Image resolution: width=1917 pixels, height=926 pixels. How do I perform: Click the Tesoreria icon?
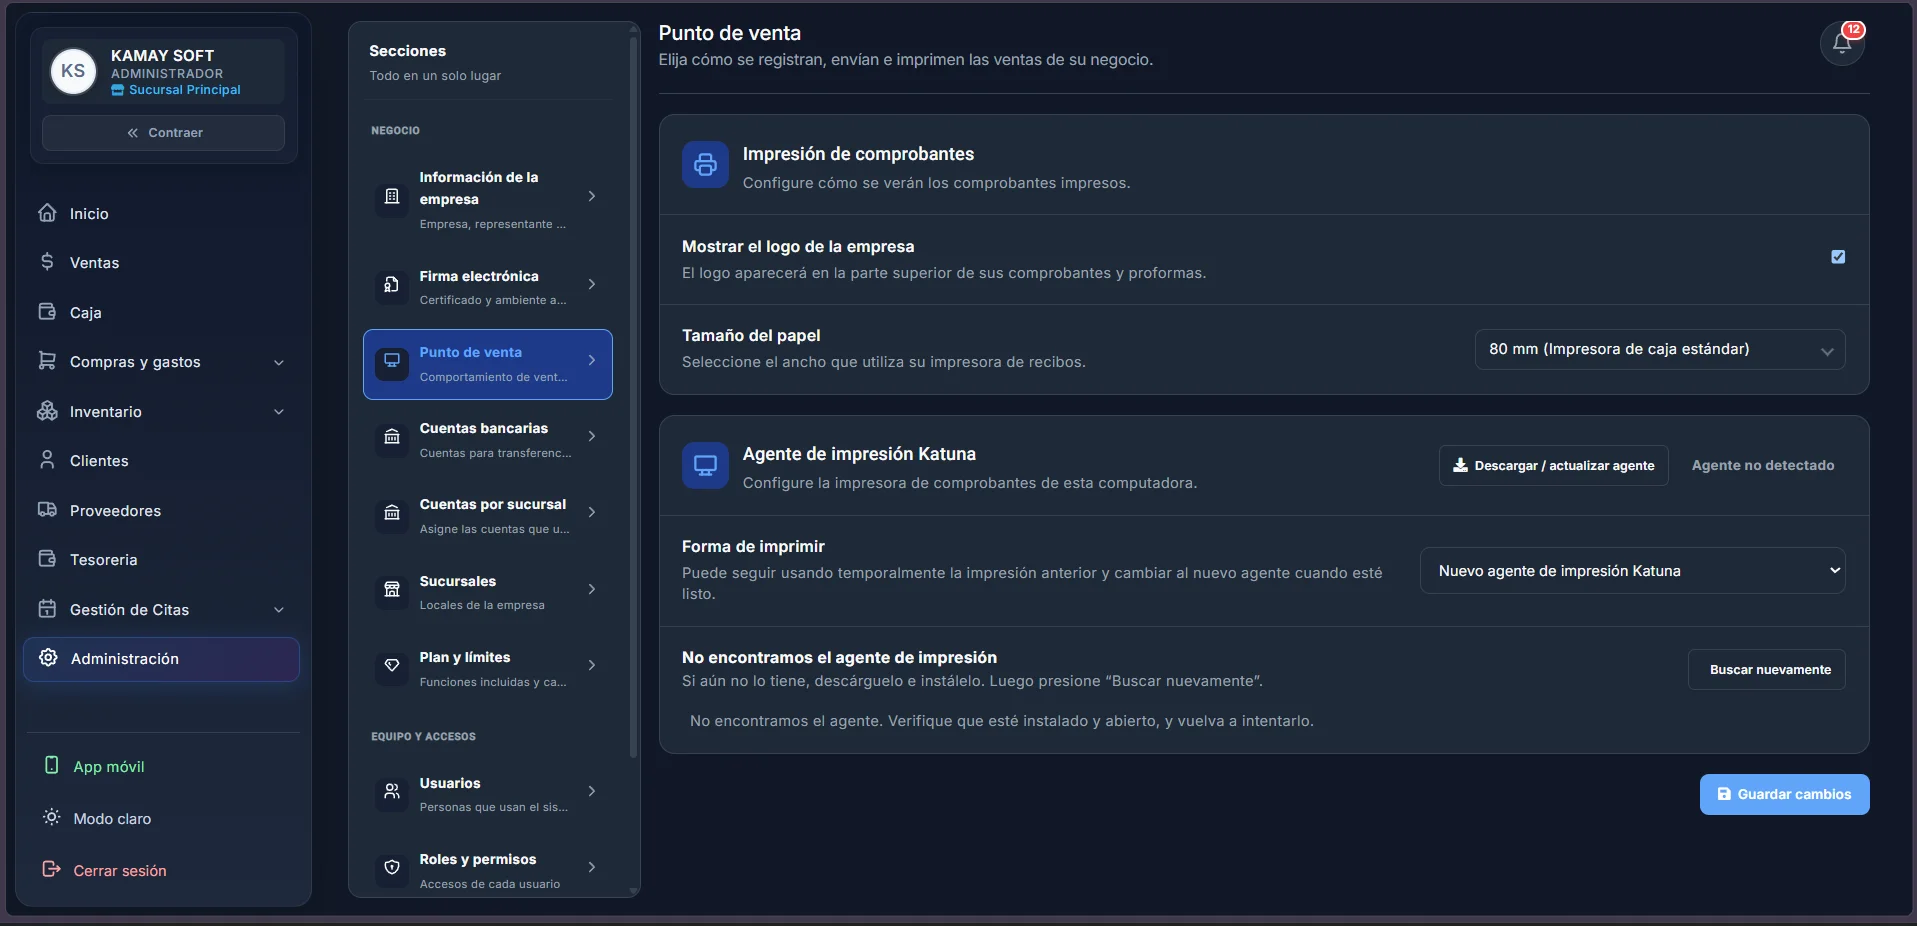click(47, 559)
